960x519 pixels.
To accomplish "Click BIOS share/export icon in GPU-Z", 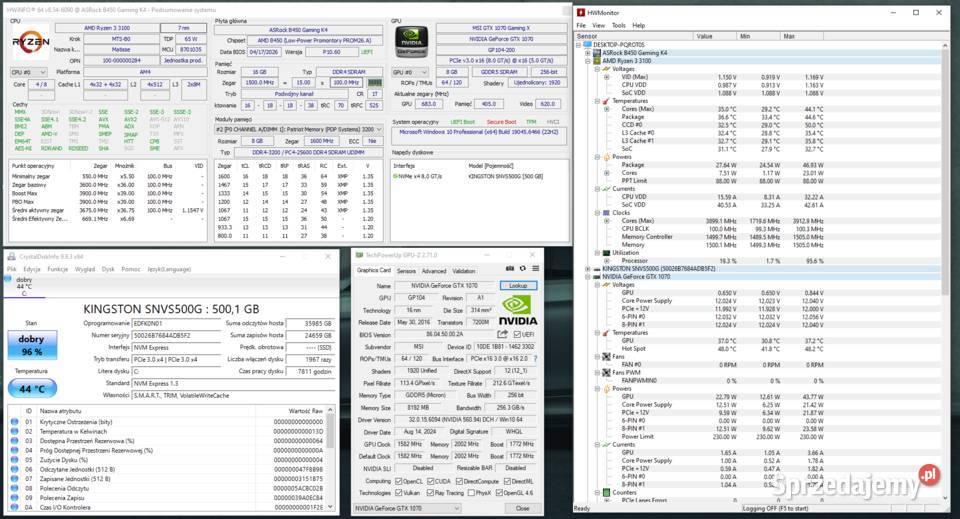I will [503, 334].
